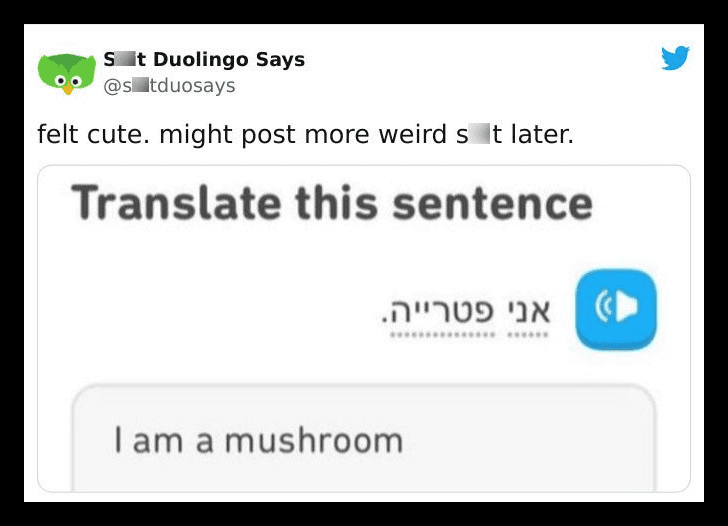Click the dotted underline beneath פטרייה
Screen dimensions: 728x526
(442, 335)
